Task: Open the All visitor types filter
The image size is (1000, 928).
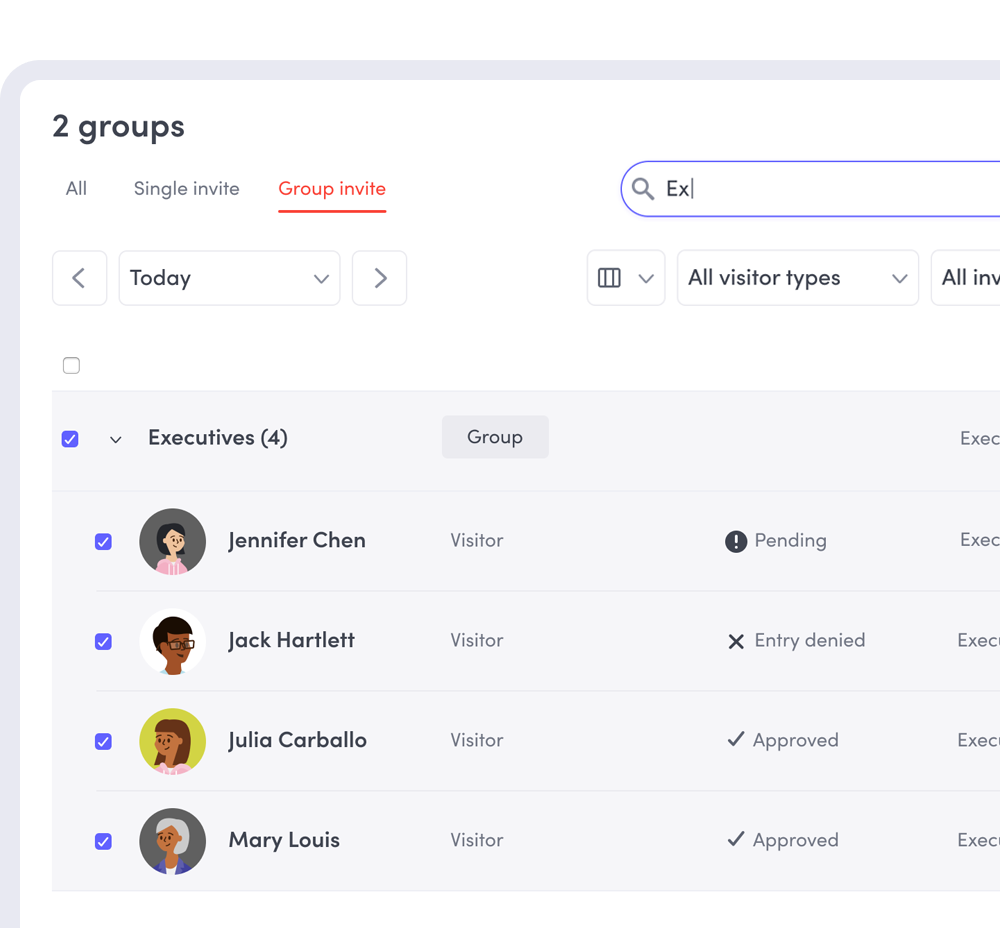Action: click(x=797, y=277)
